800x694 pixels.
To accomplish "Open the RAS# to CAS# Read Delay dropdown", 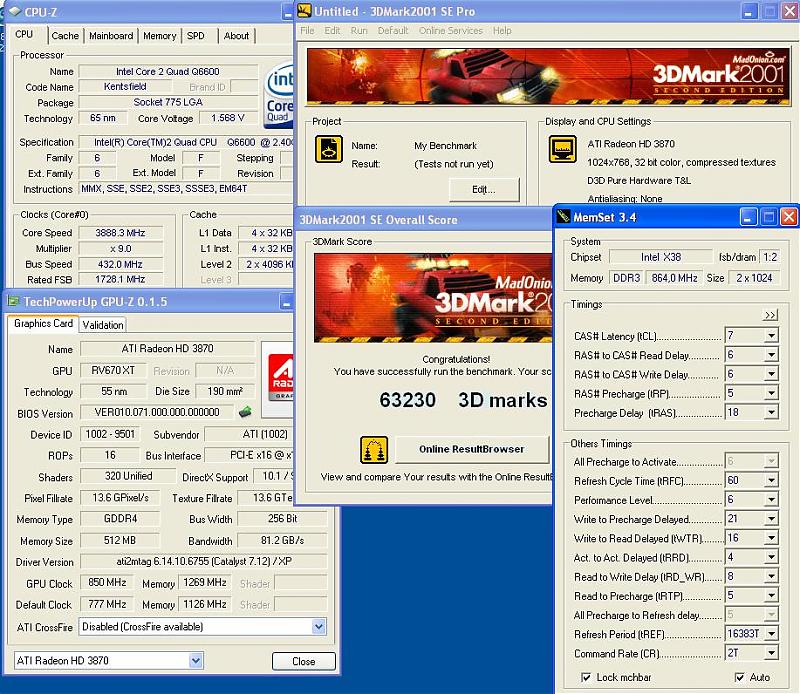I will tap(771, 355).
